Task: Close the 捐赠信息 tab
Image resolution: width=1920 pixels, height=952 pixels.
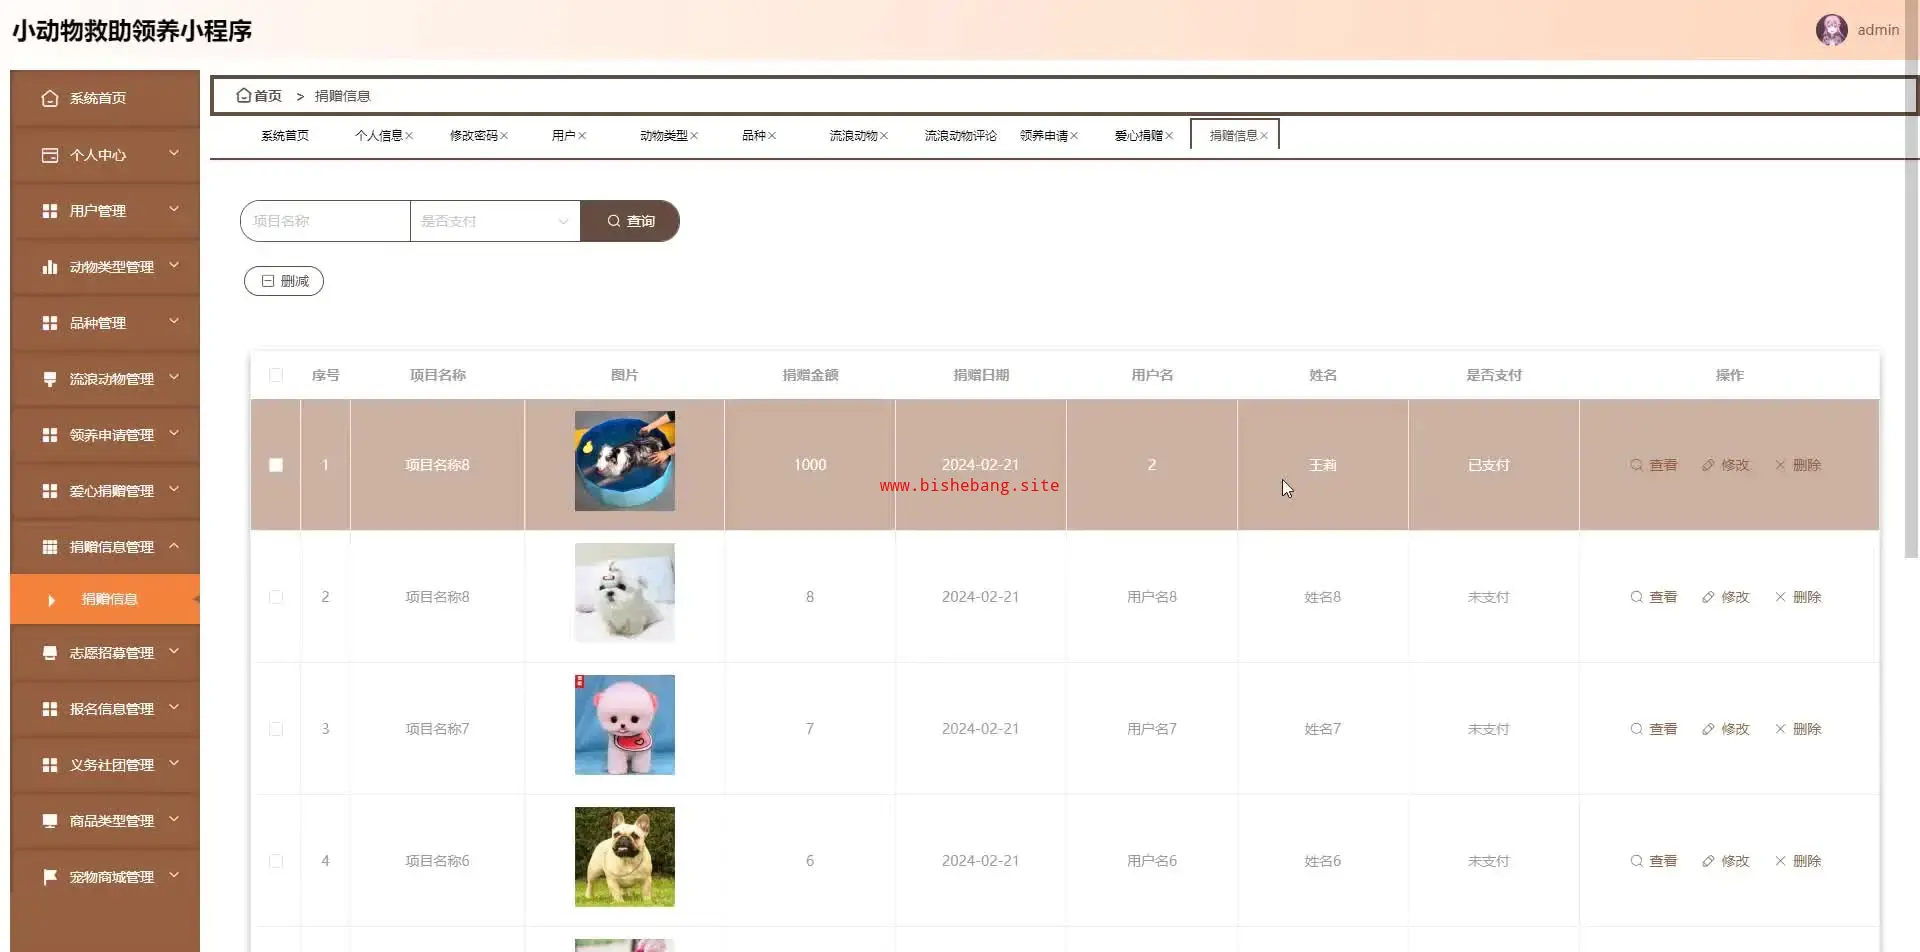Action: [x=1264, y=136]
